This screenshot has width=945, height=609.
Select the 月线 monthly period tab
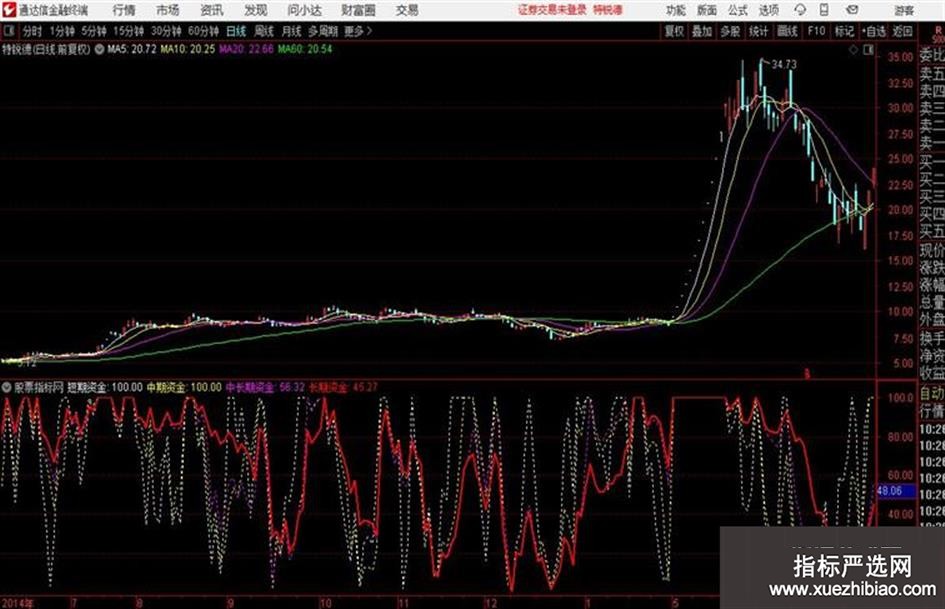coord(292,31)
